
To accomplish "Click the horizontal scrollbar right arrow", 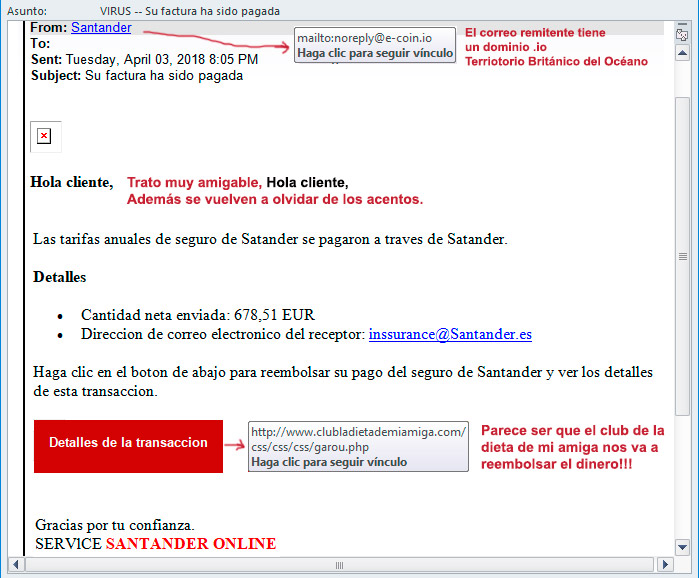I will pos(666,565).
